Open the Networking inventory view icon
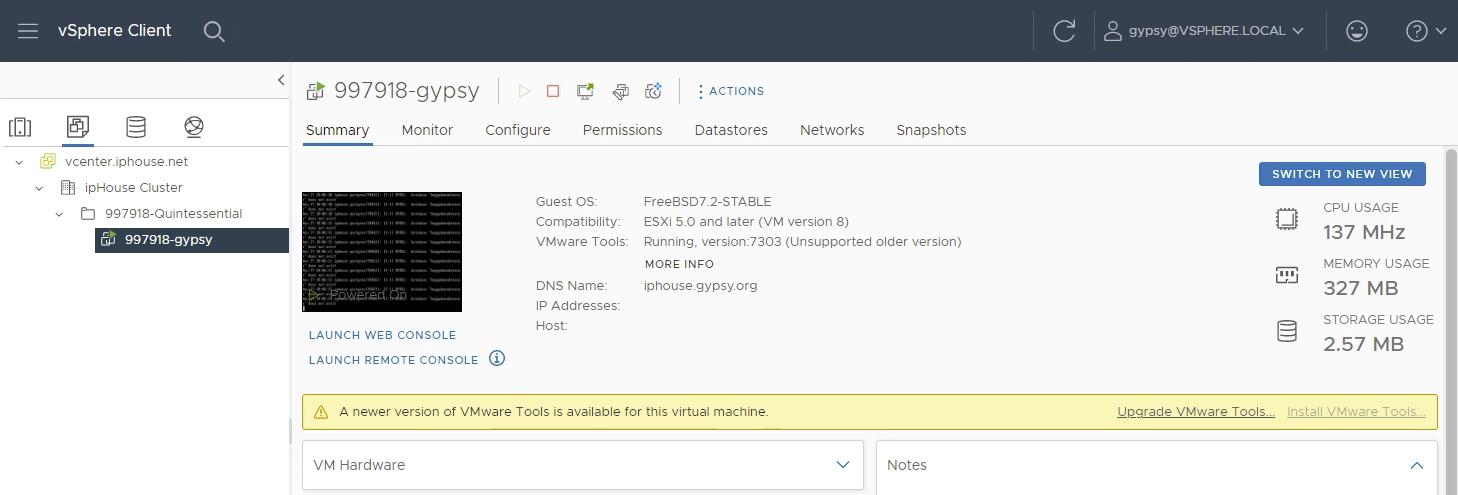 click(194, 127)
